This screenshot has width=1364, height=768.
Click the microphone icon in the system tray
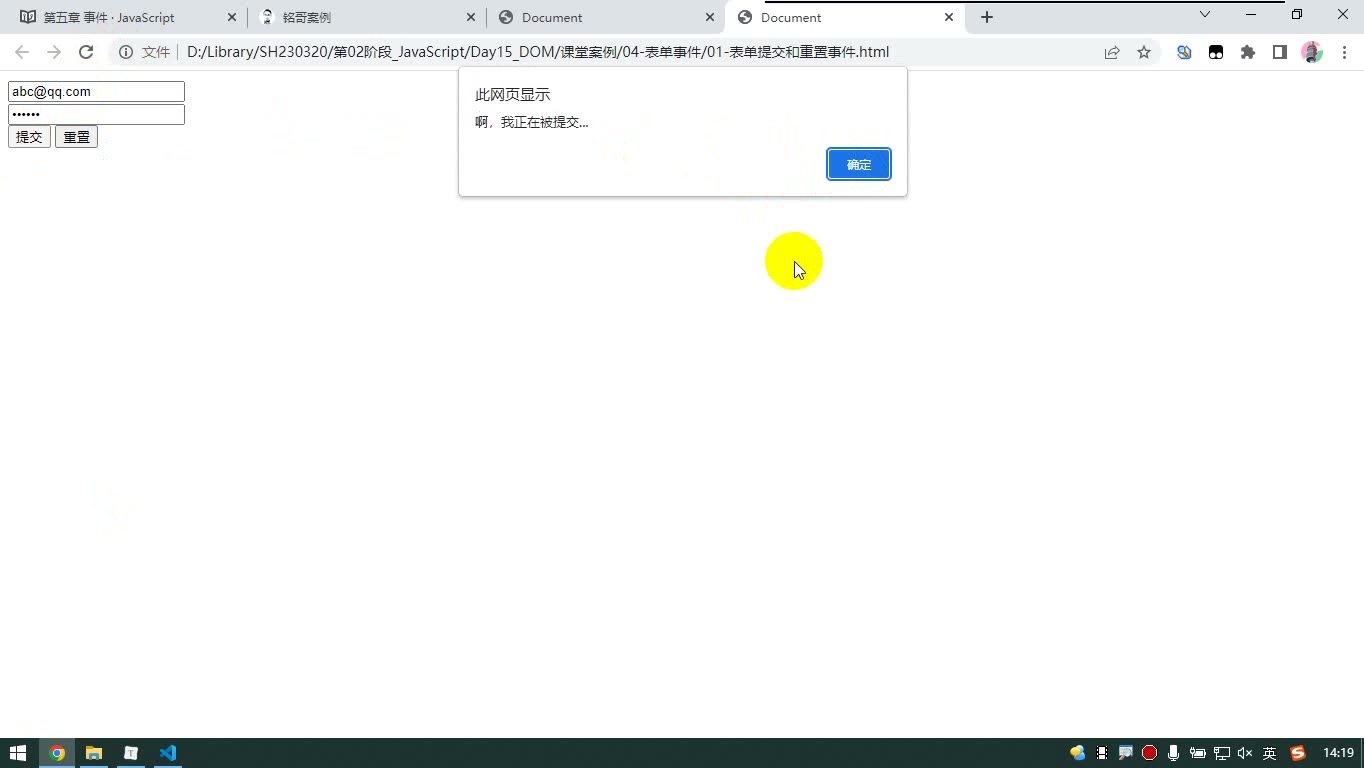(1174, 753)
